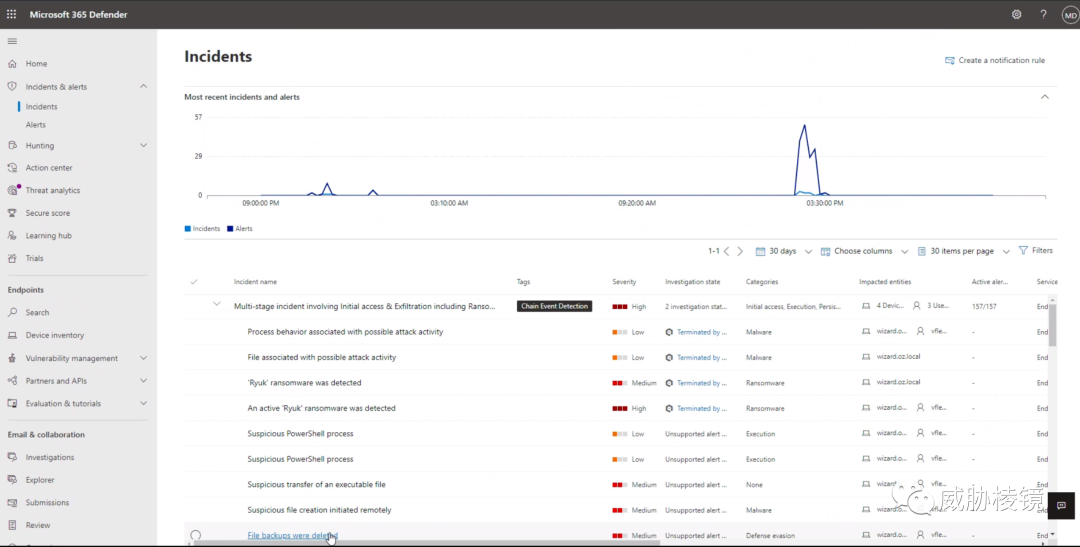The height and width of the screenshot is (547, 1080).
Task: Click Create a notification rule
Action: point(995,61)
